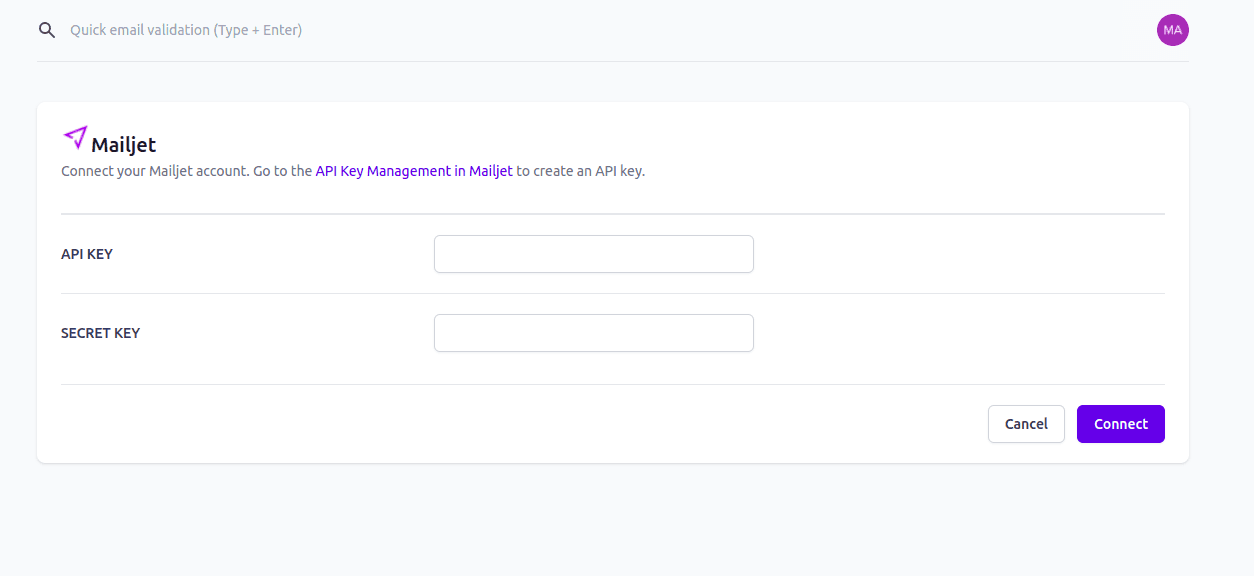Click the SECRET KEY label
The image size is (1254, 576).
pyautogui.click(x=101, y=332)
